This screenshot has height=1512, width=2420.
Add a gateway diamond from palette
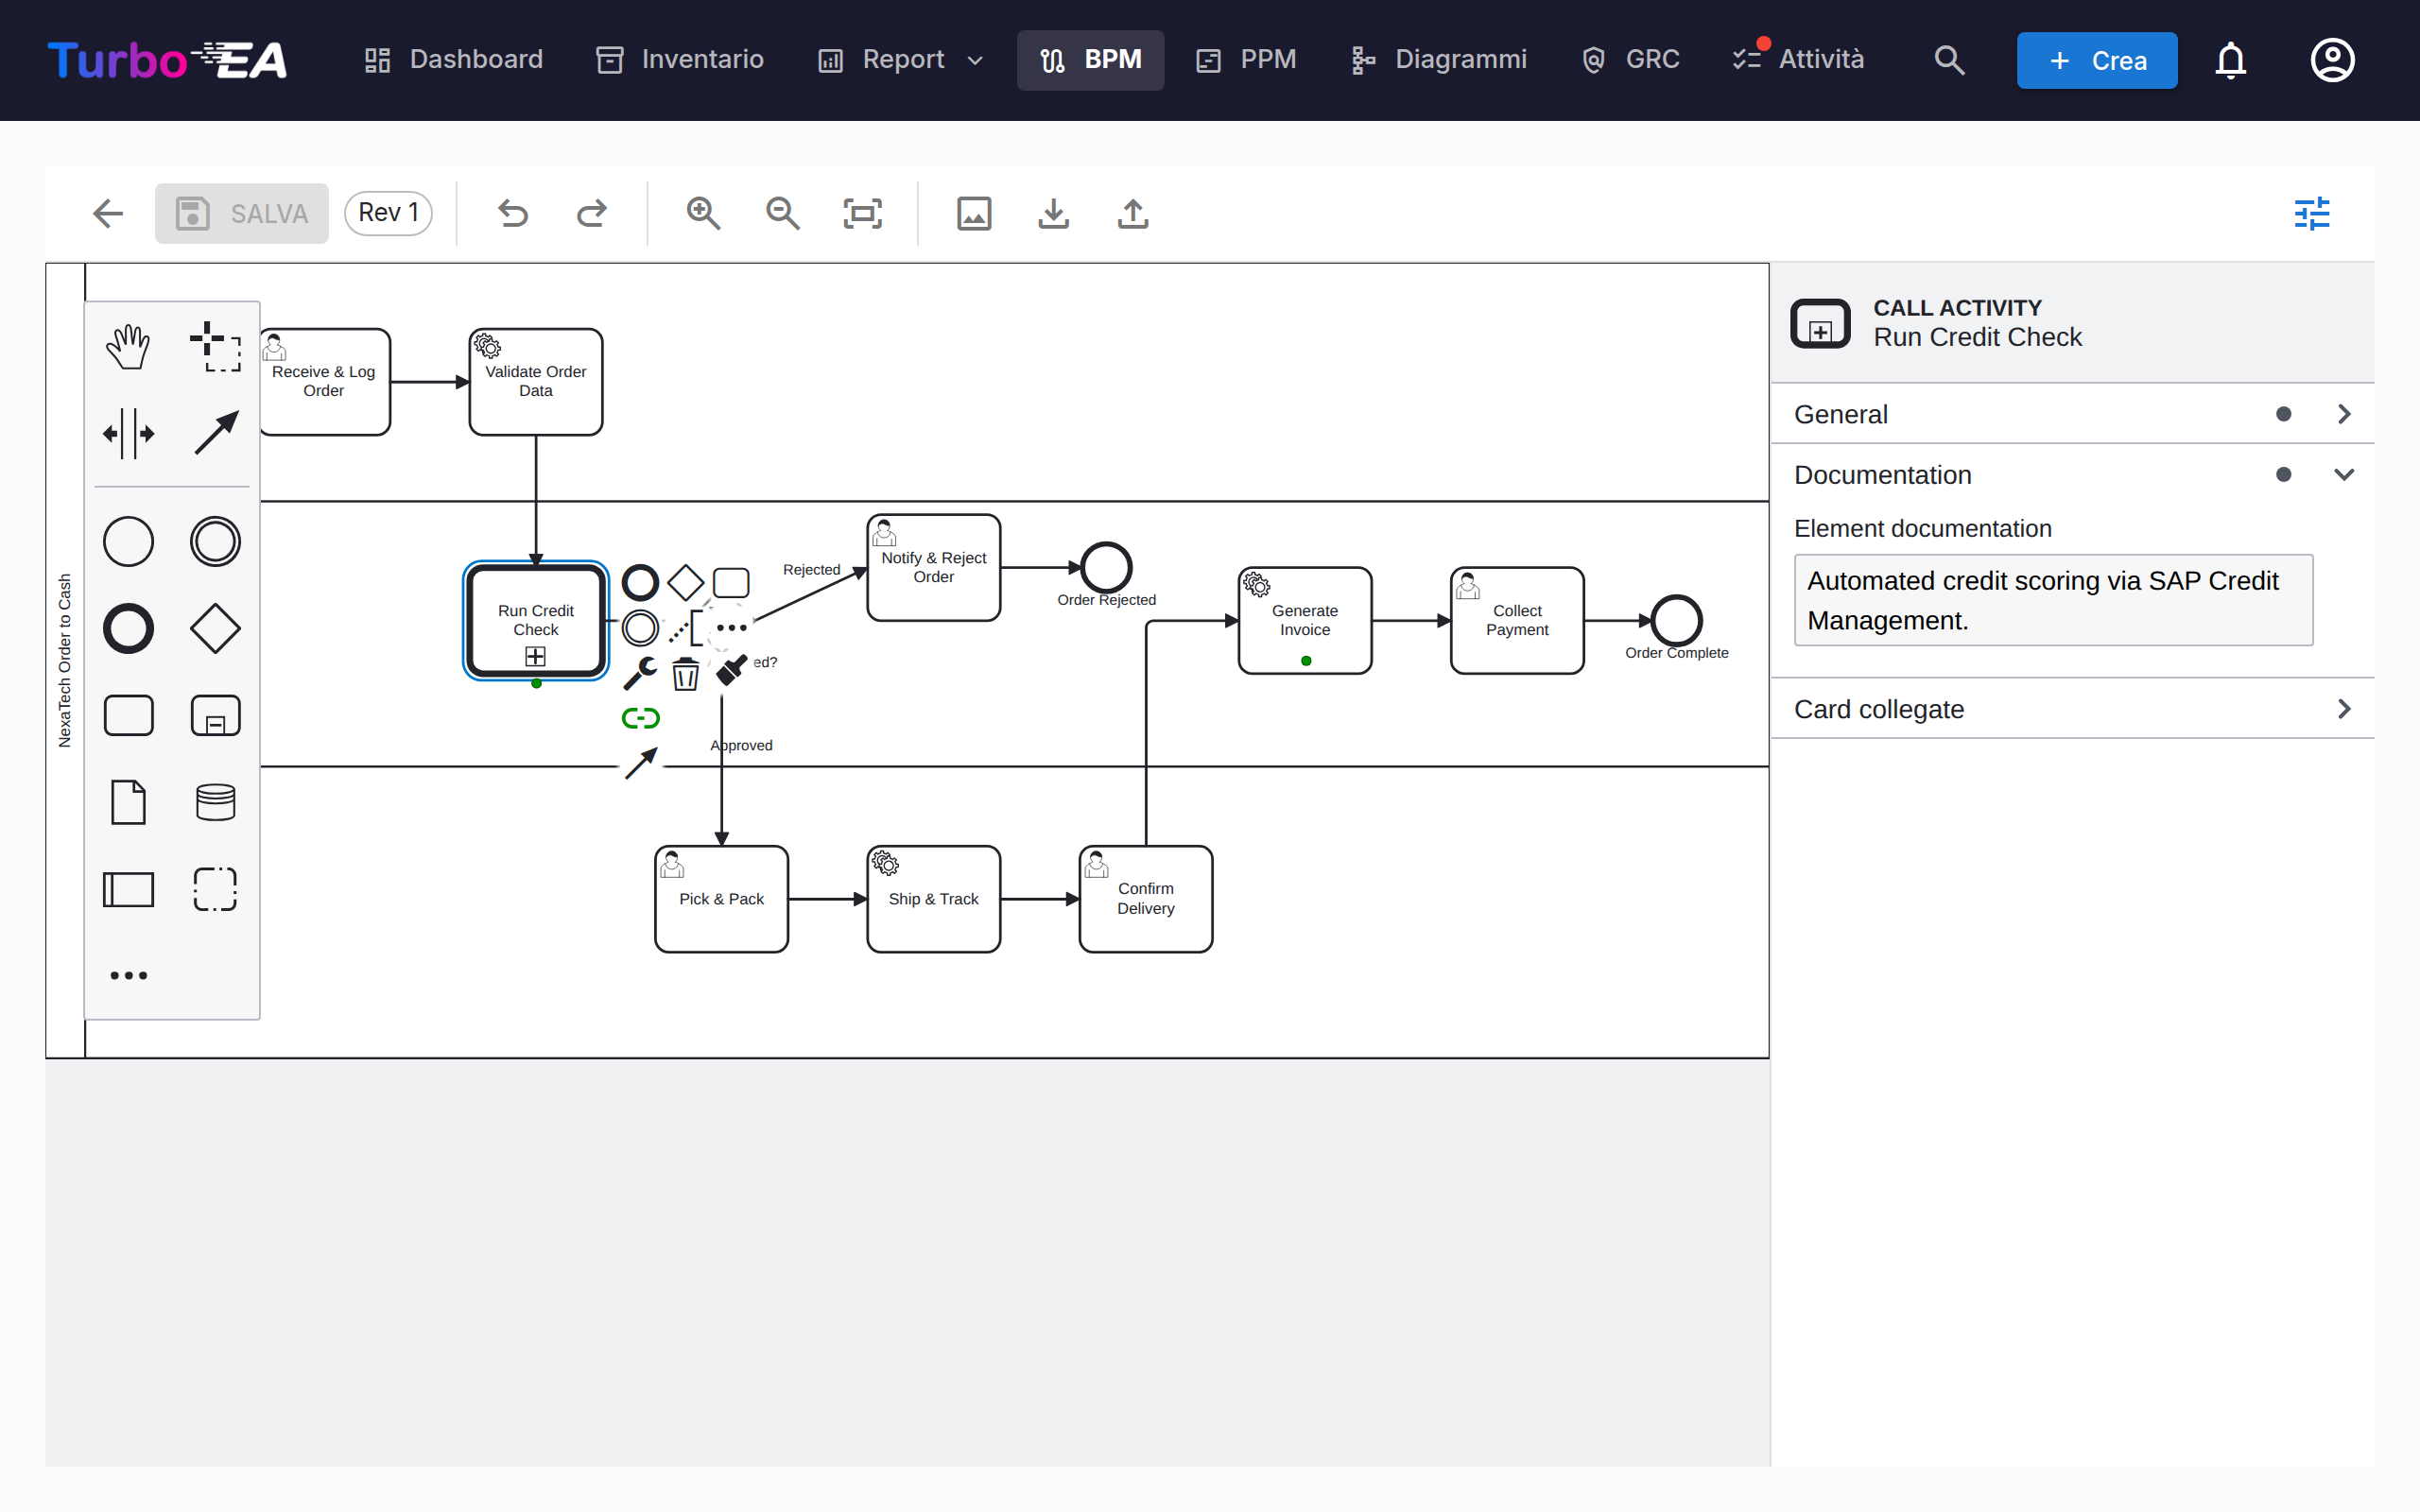tap(215, 629)
